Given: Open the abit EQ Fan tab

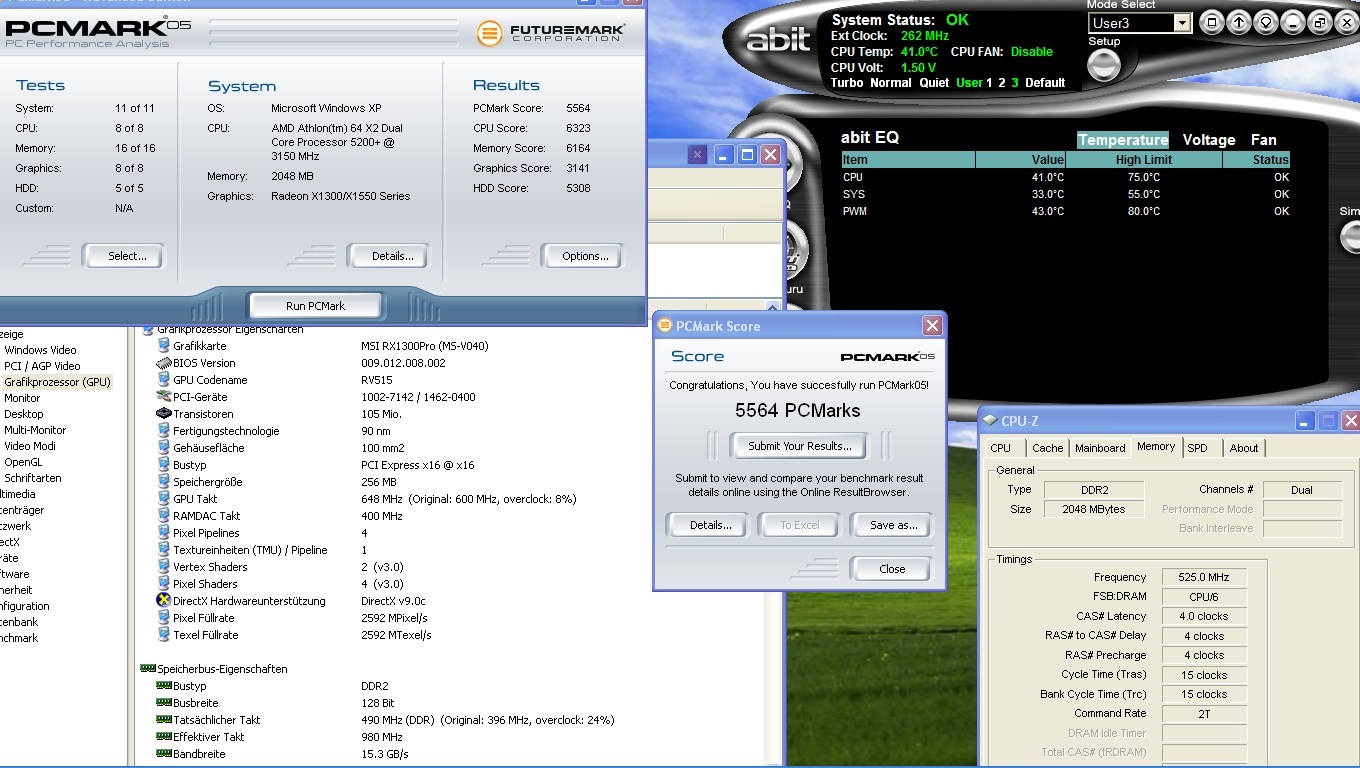Looking at the screenshot, I should (1264, 140).
